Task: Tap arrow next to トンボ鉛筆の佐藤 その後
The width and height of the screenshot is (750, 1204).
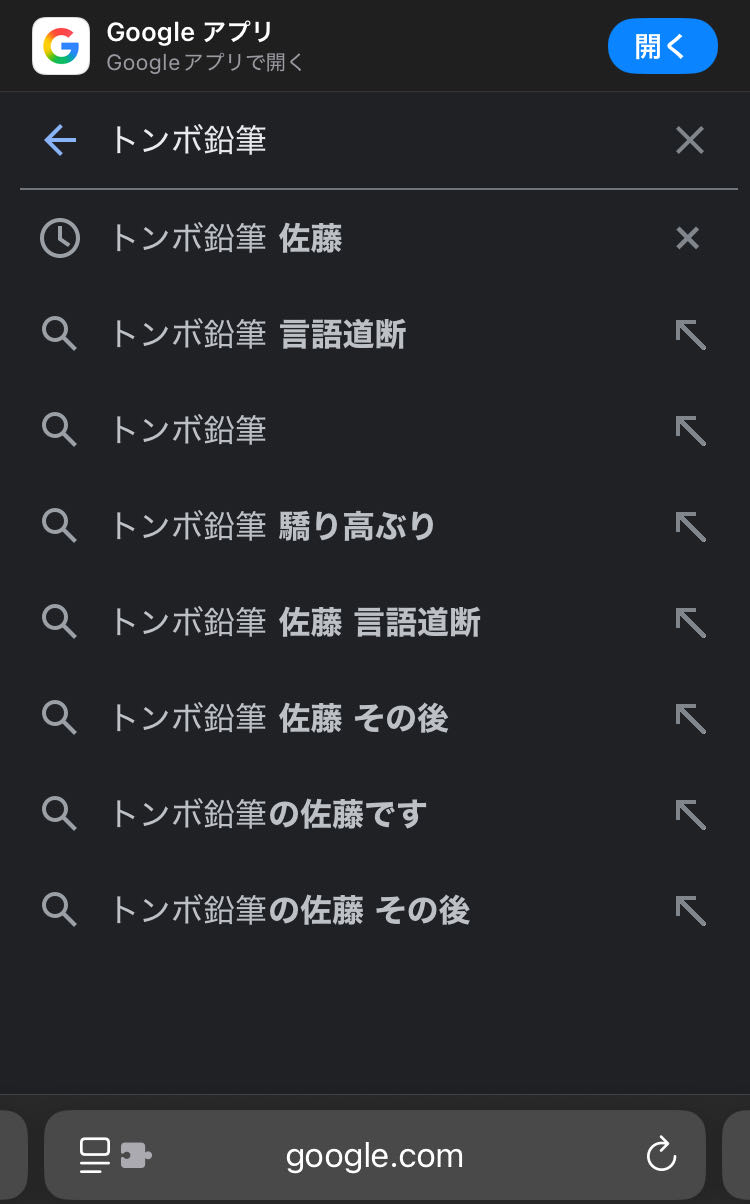Action: [x=690, y=910]
